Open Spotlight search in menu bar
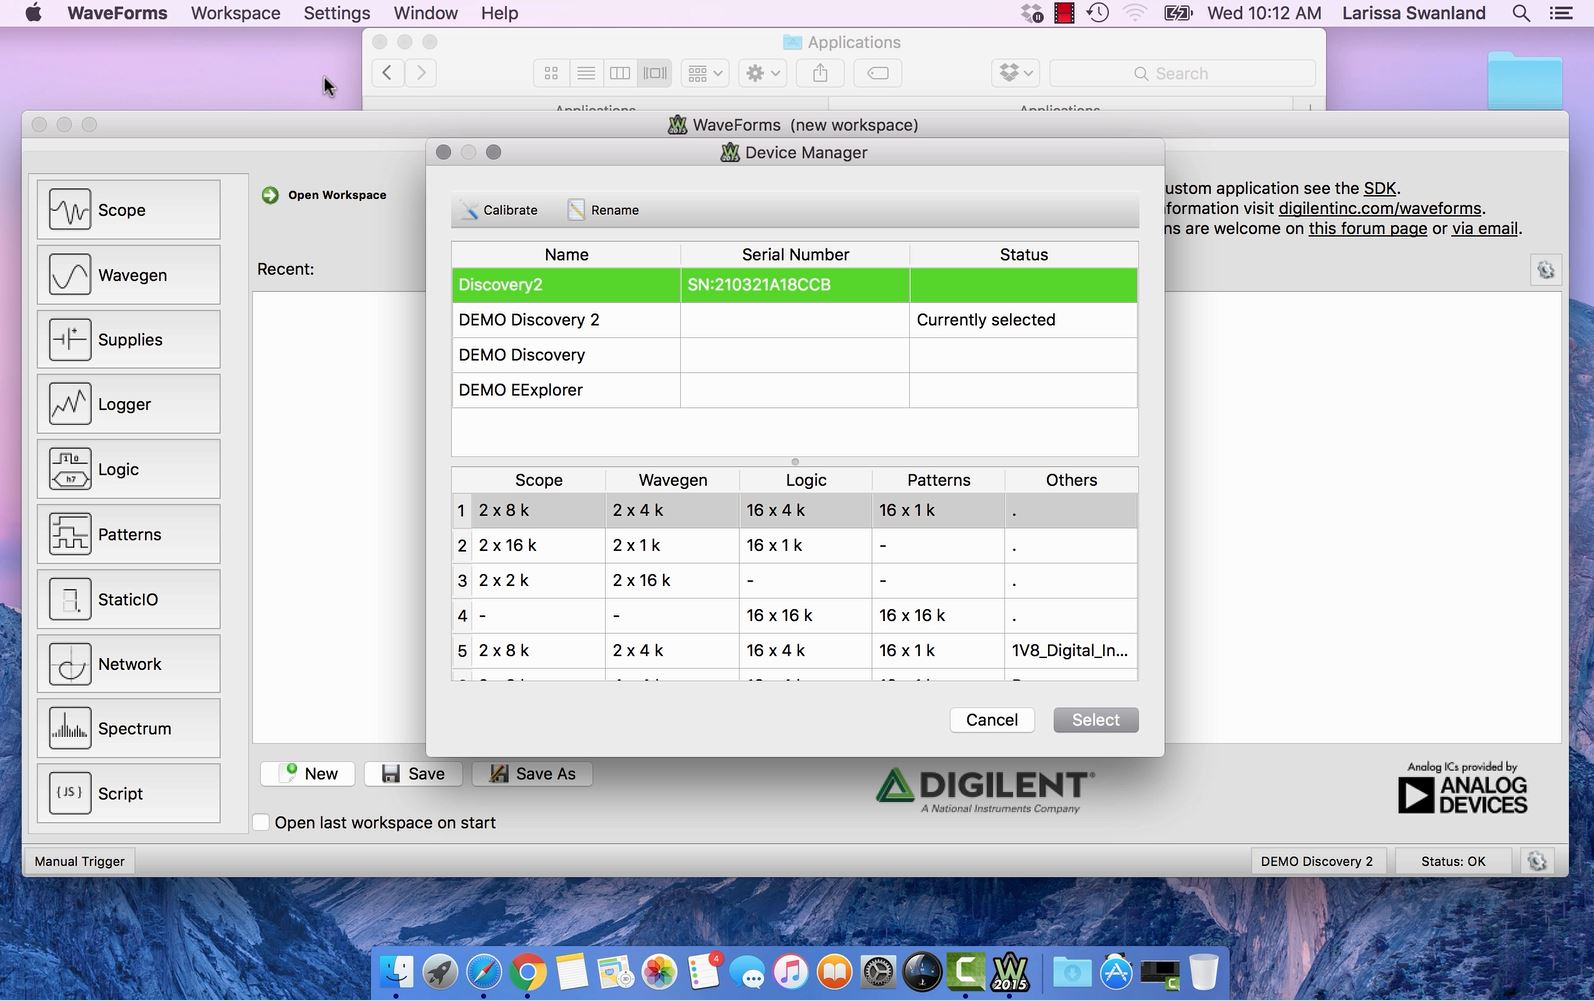 1521,13
